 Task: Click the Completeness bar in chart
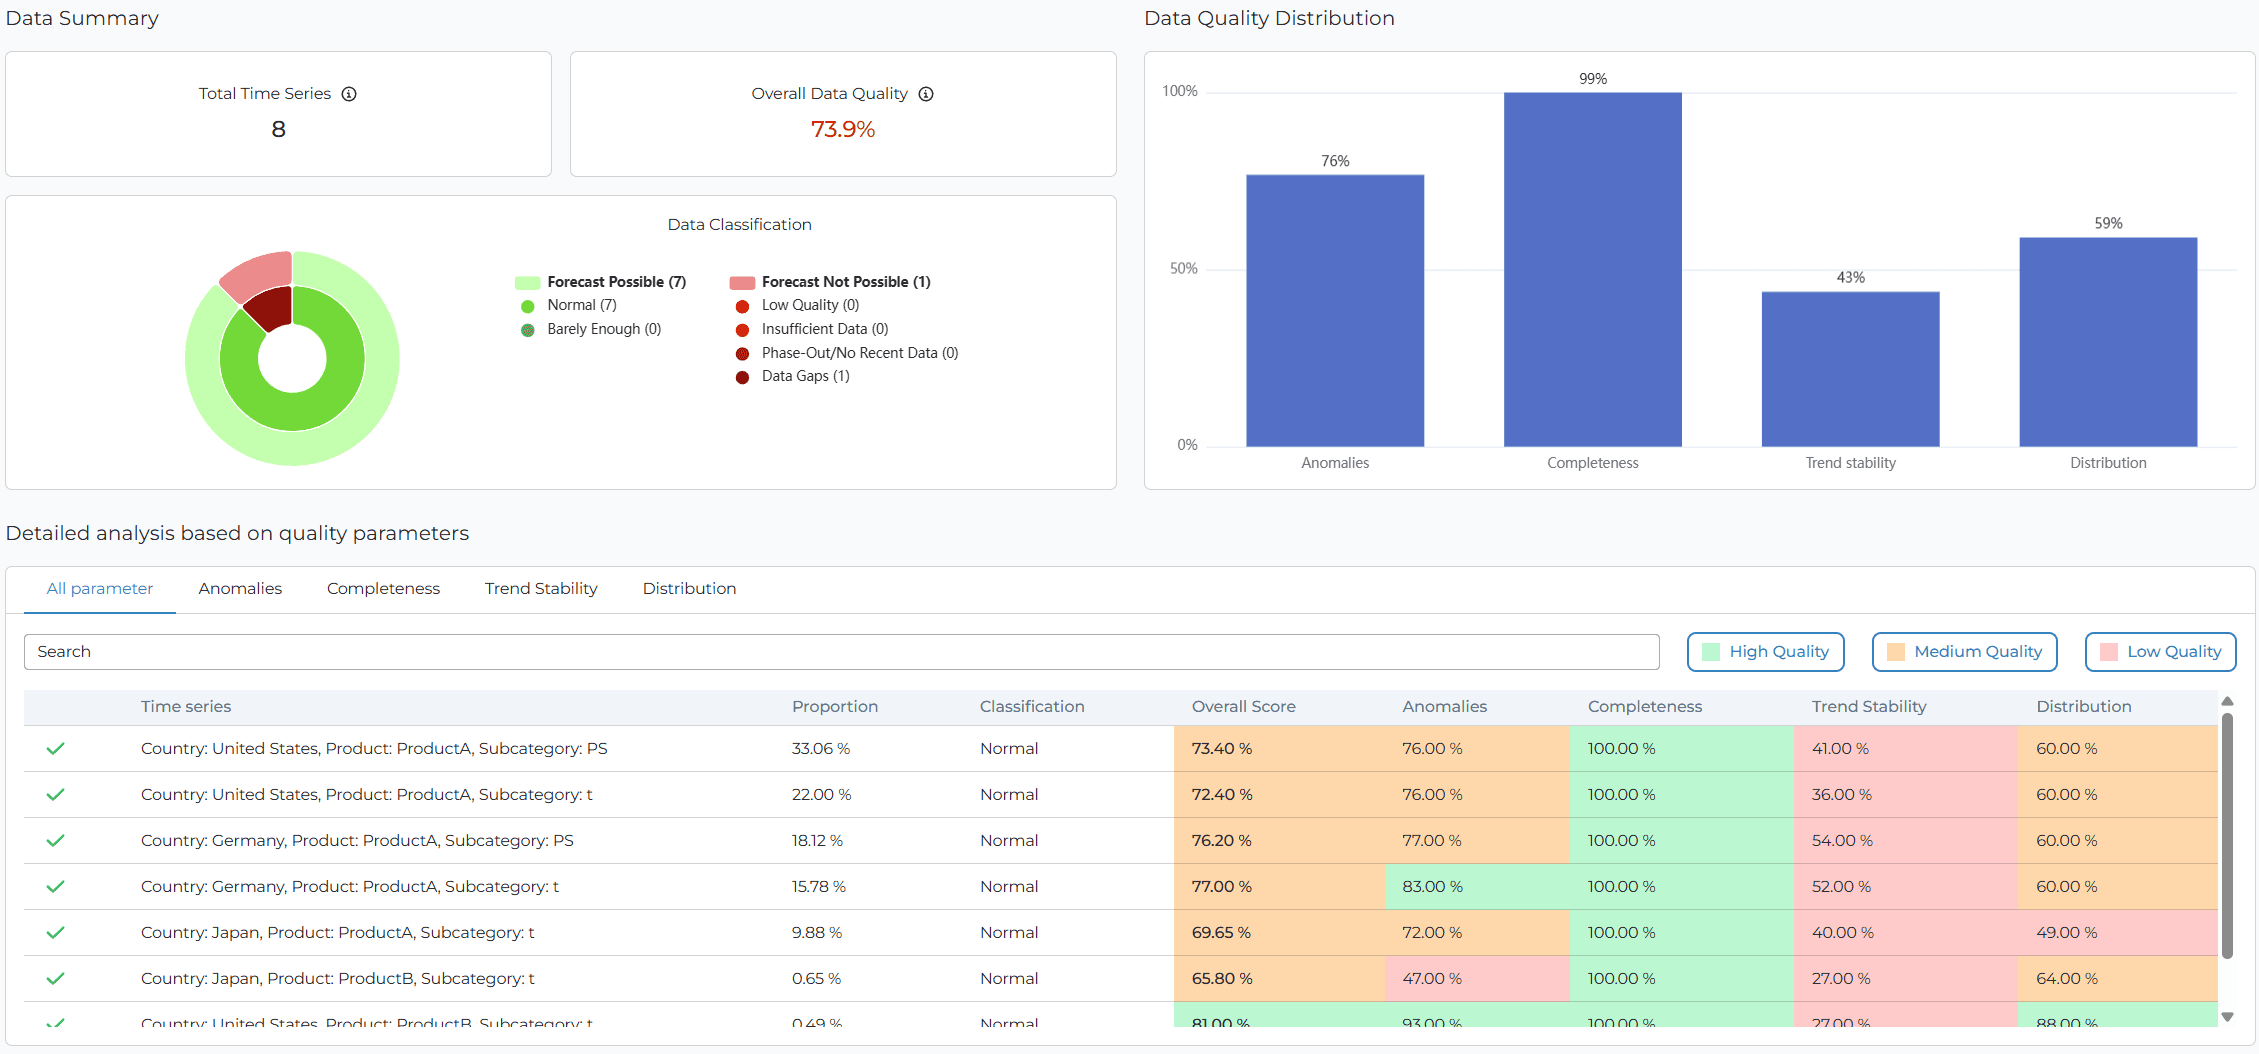[1592, 270]
